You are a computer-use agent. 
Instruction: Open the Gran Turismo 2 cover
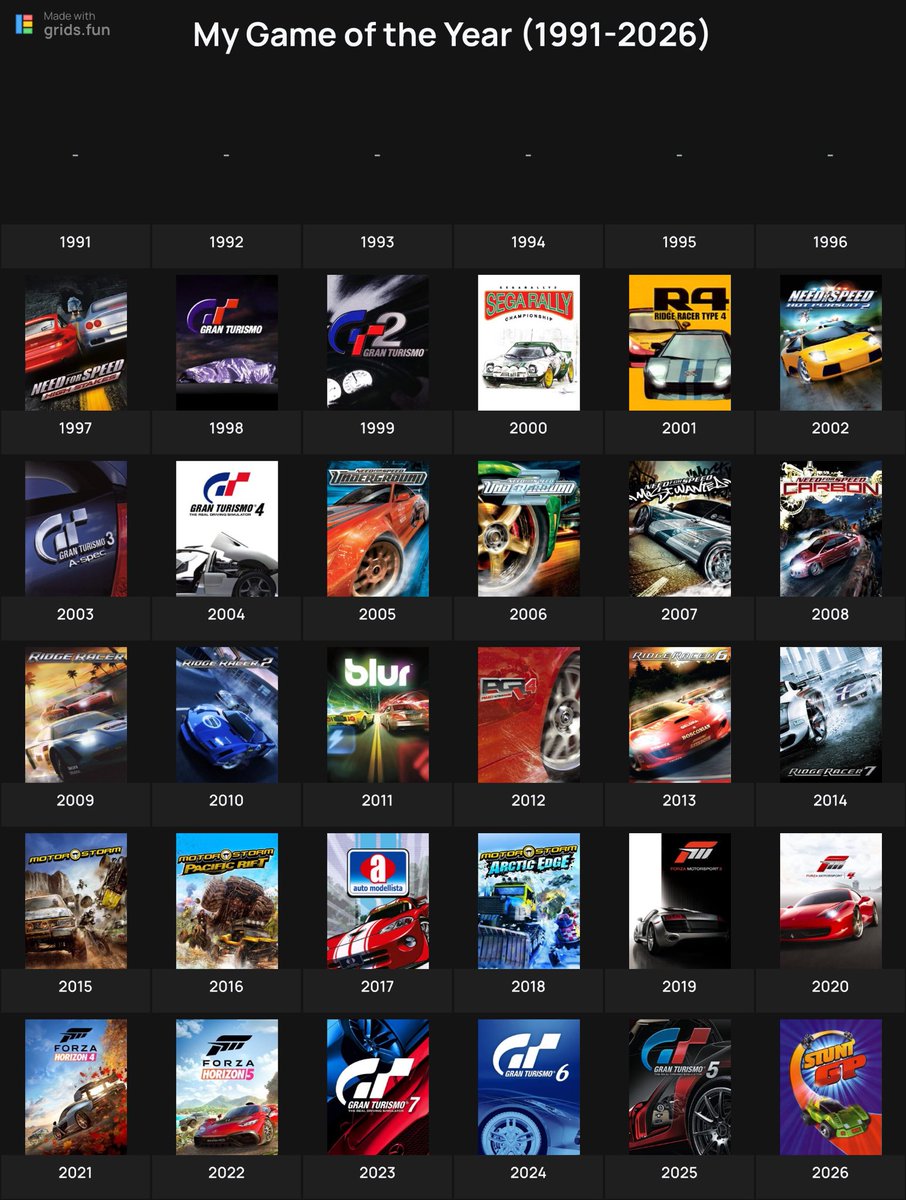click(x=378, y=343)
